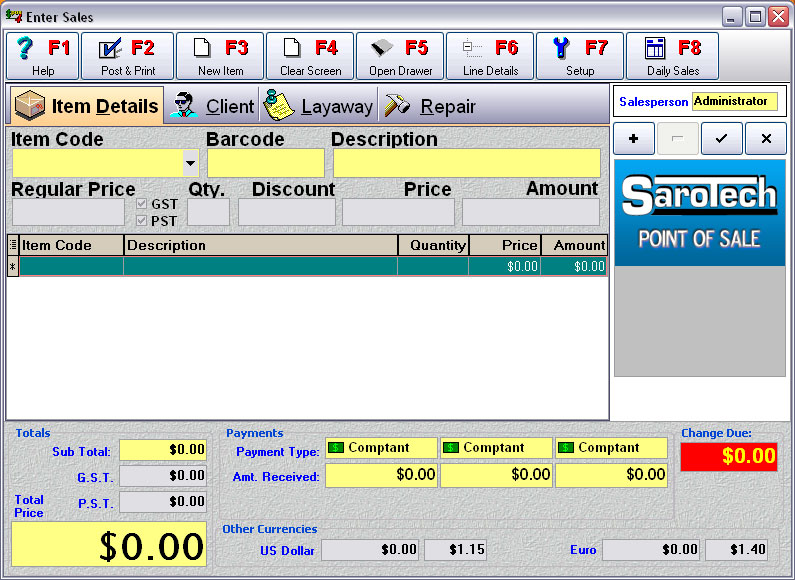
Task: Click the checkmark confirm button
Action: (x=721, y=139)
